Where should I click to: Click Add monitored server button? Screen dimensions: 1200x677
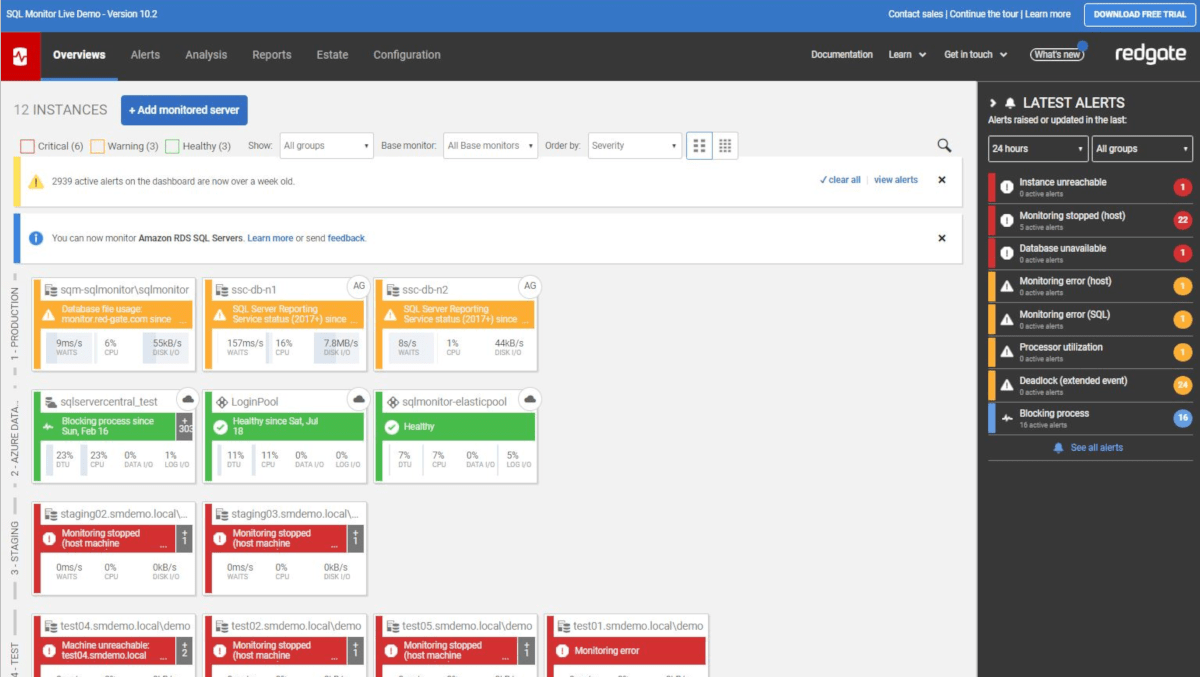coord(184,110)
